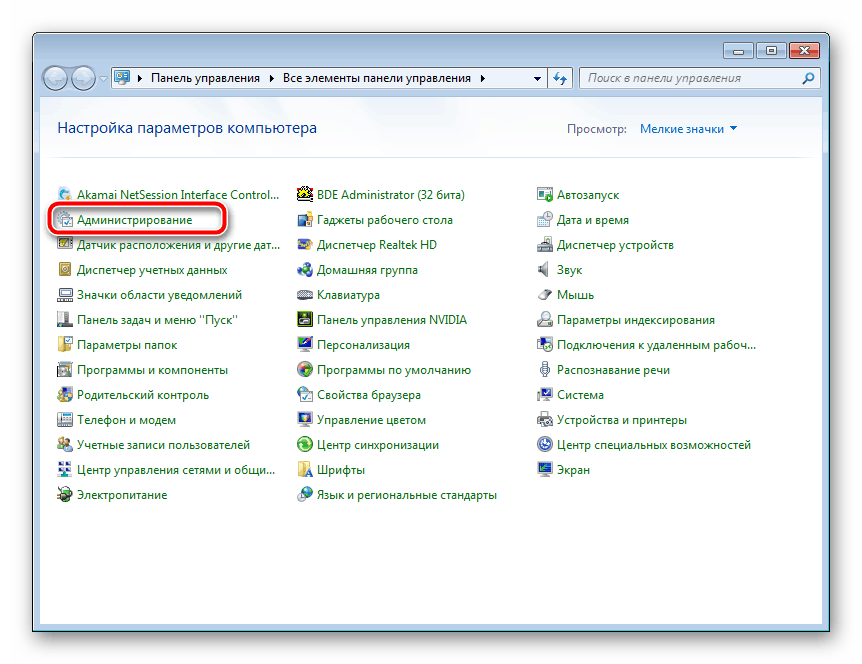Expand arrow after Панель управления breadcrumb

click(x=269, y=78)
